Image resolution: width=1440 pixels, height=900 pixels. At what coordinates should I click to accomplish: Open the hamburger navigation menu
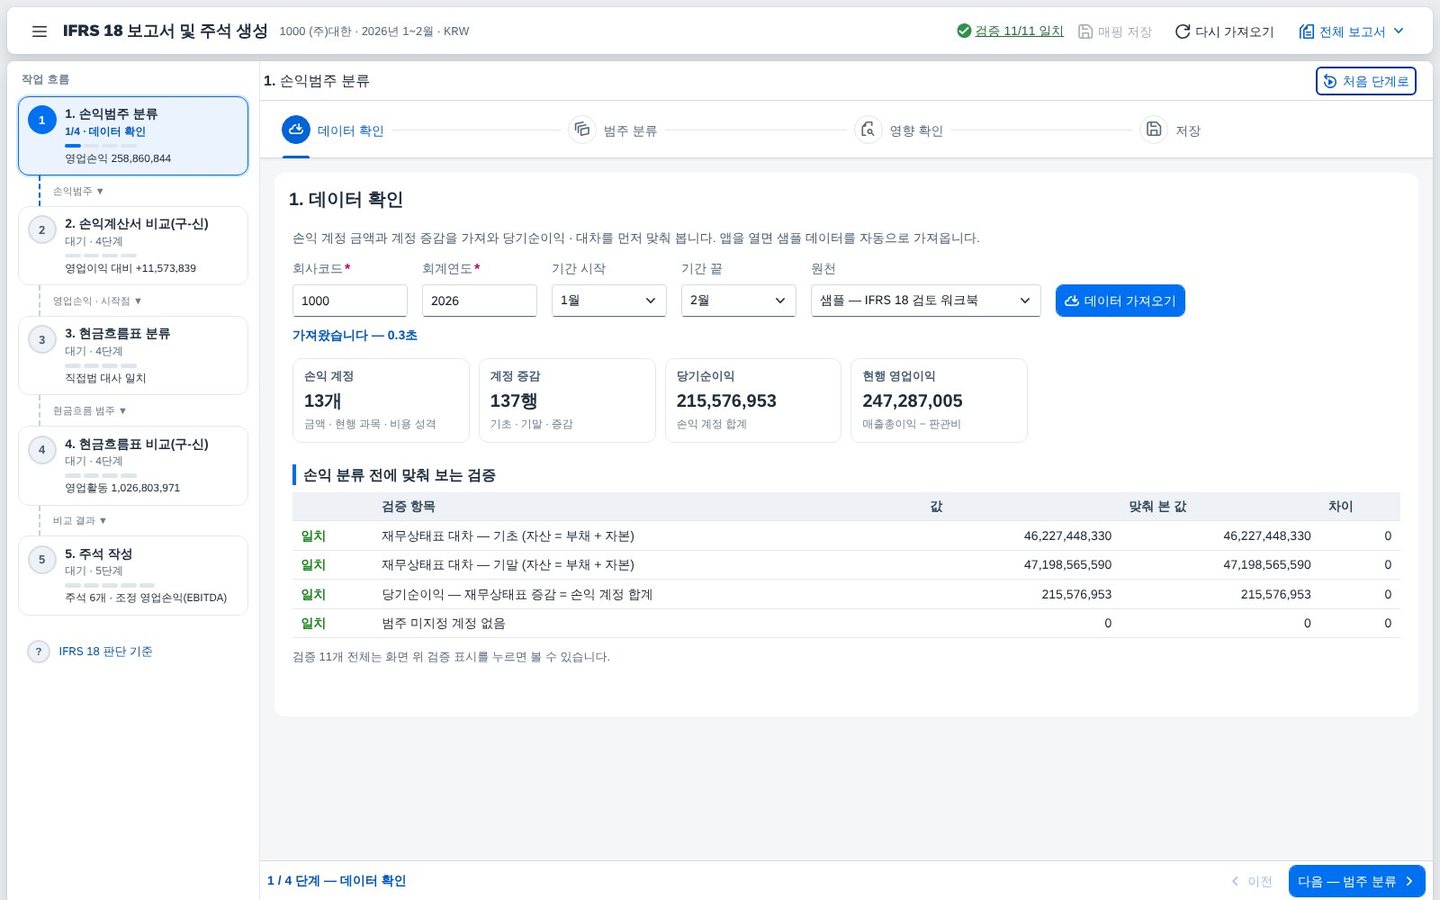pyautogui.click(x=40, y=31)
